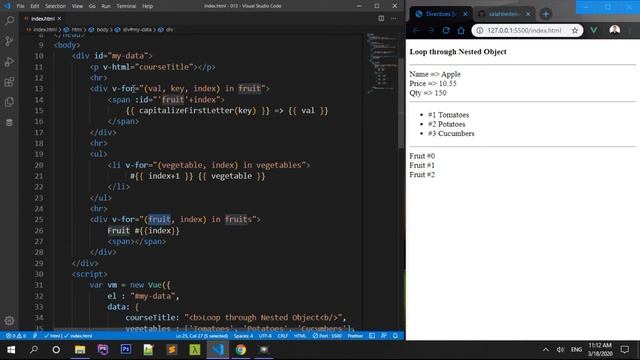Click errors and warnings status item
The height and width of the screenshot is (360, 640).
pyautogui.click(x=16, y=336)
